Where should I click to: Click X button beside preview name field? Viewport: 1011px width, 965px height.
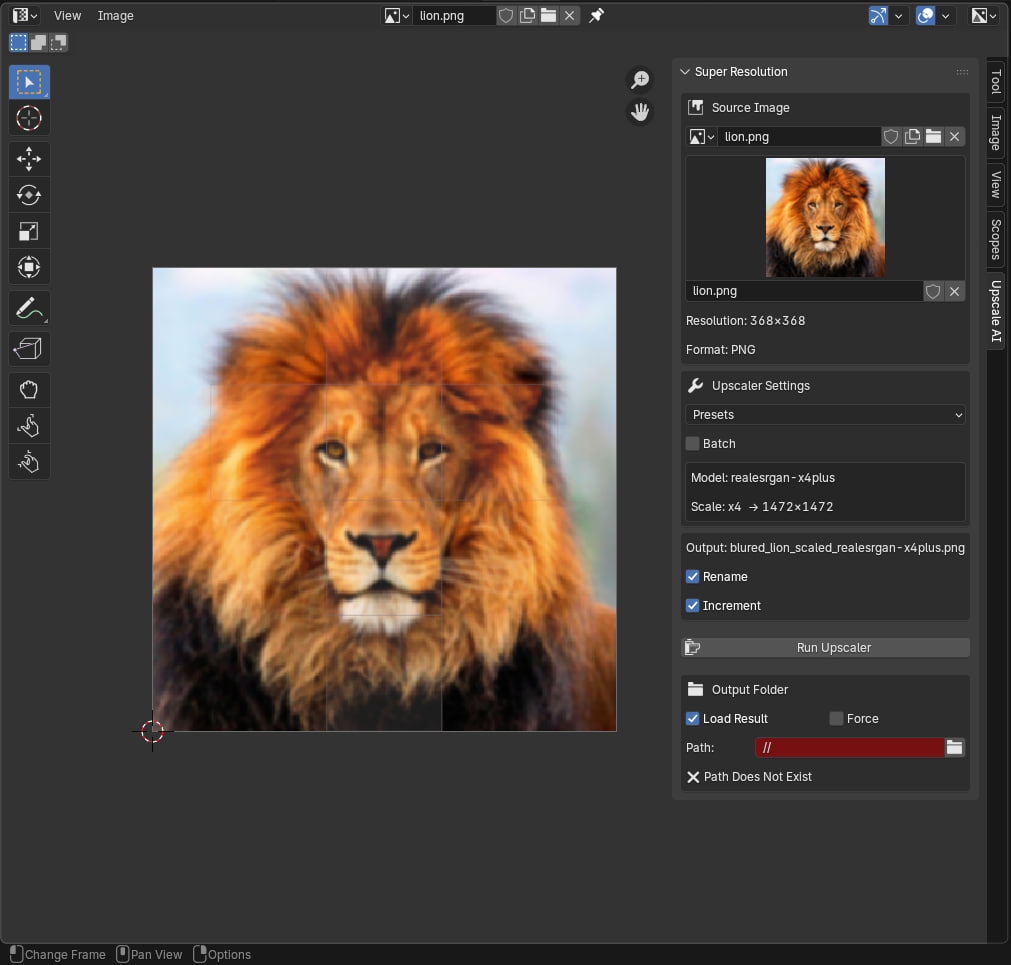pos(955,291)
